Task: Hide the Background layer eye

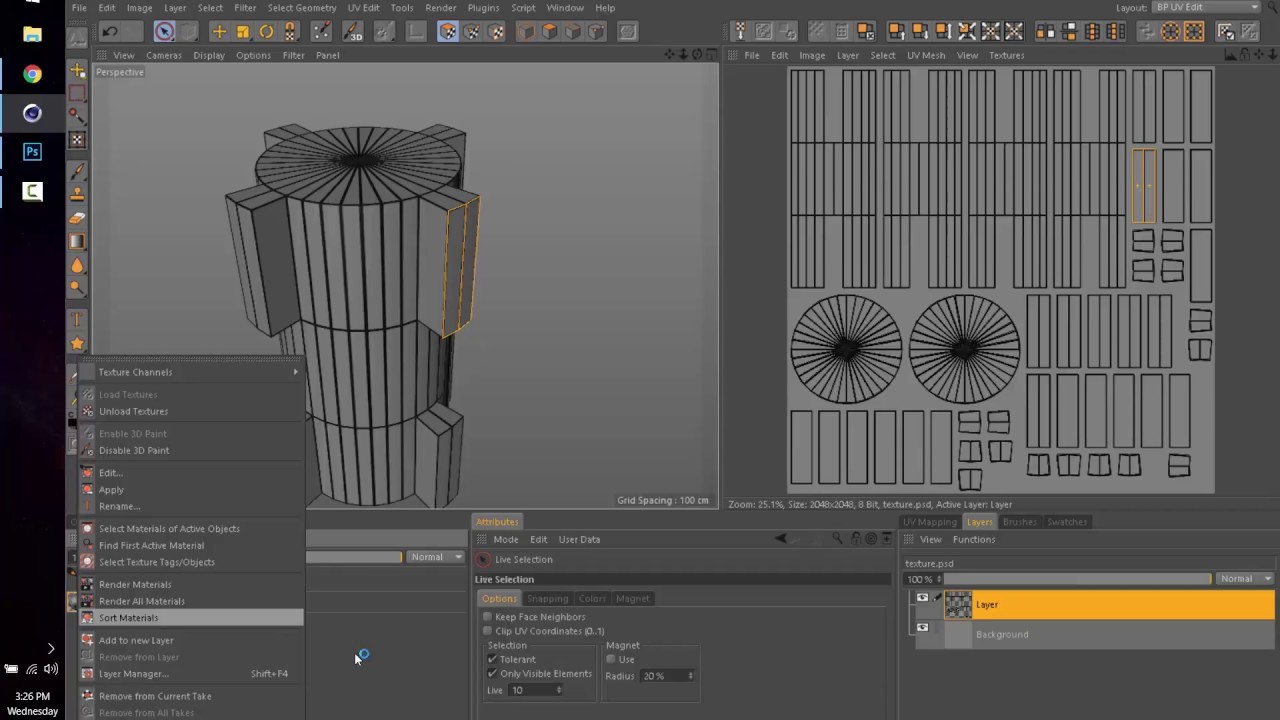Action: click(922, 628)
